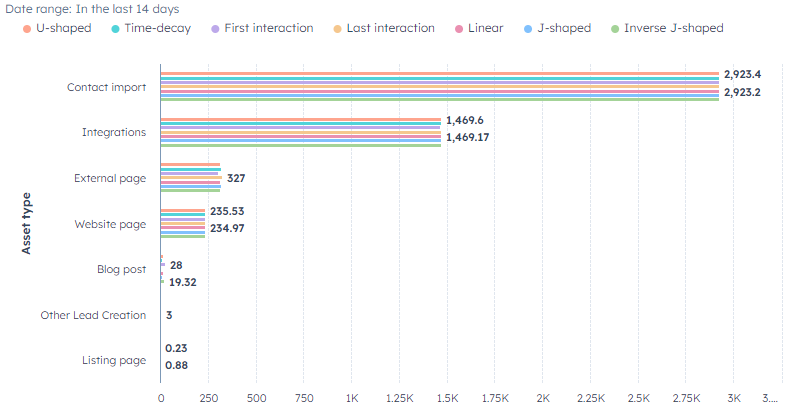Image resolution: width=790 pixels, height=408 pixels.
Task: Select the Listing page axis label
Action: click(x=114, y=360)
